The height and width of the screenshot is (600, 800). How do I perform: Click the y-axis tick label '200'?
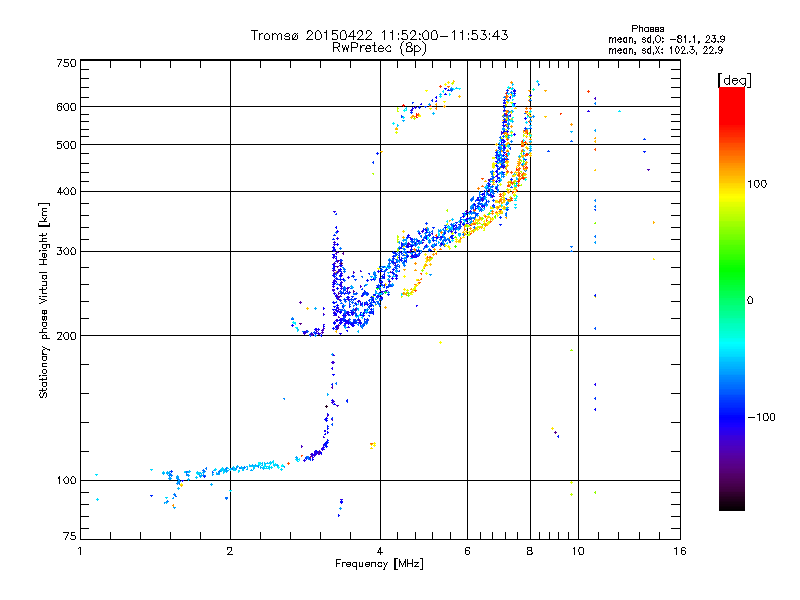(x=66, y=336)
